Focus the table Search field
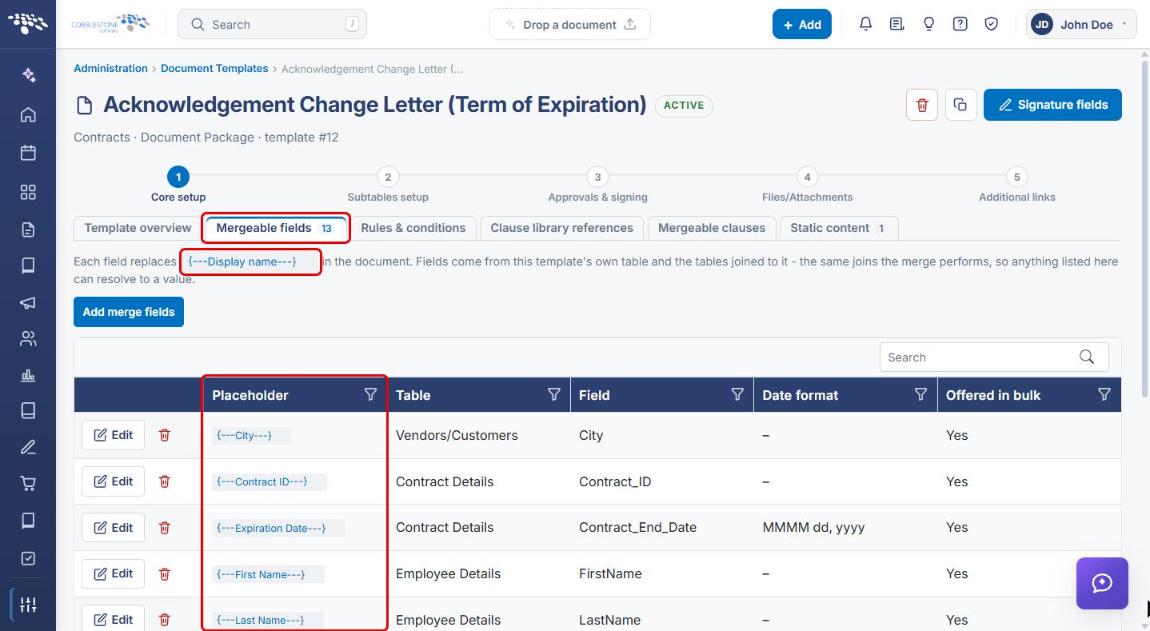This screenshot has width=1150, height=631. (994, 357)
